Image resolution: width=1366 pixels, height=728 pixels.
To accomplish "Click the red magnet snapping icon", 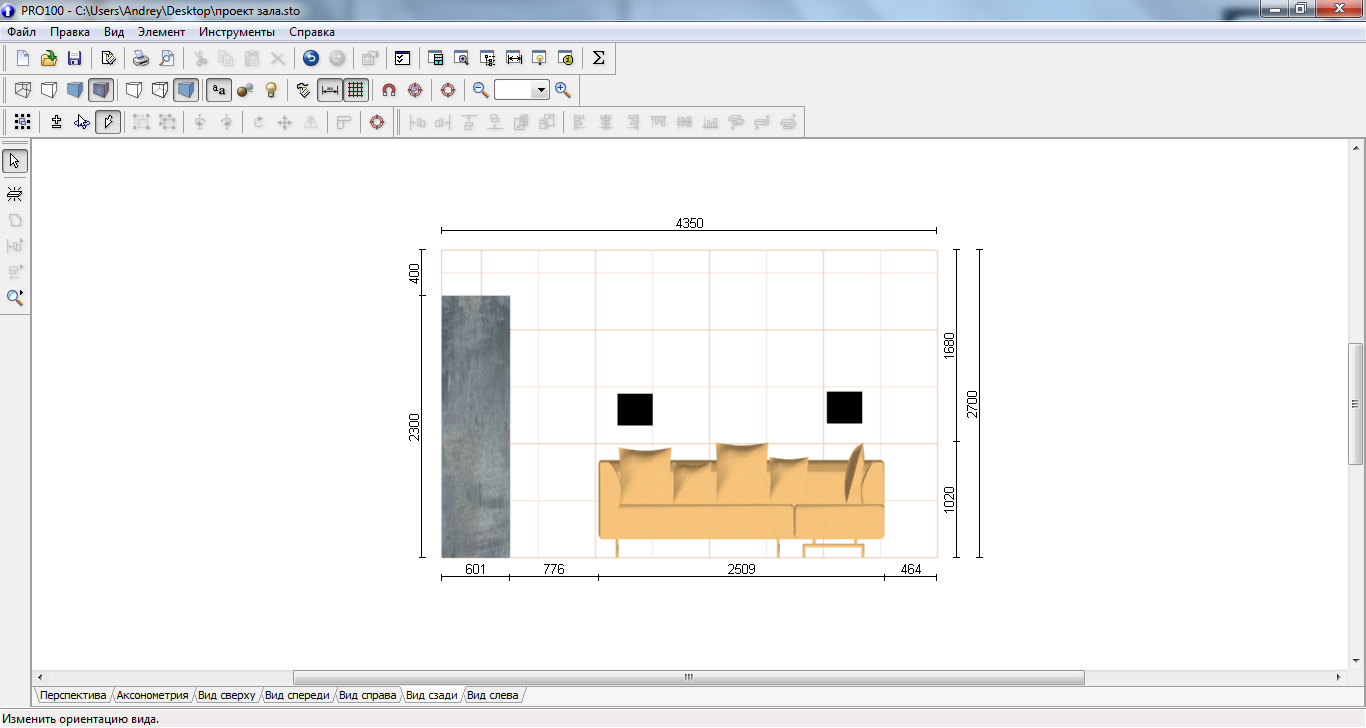I will (390, 90).
